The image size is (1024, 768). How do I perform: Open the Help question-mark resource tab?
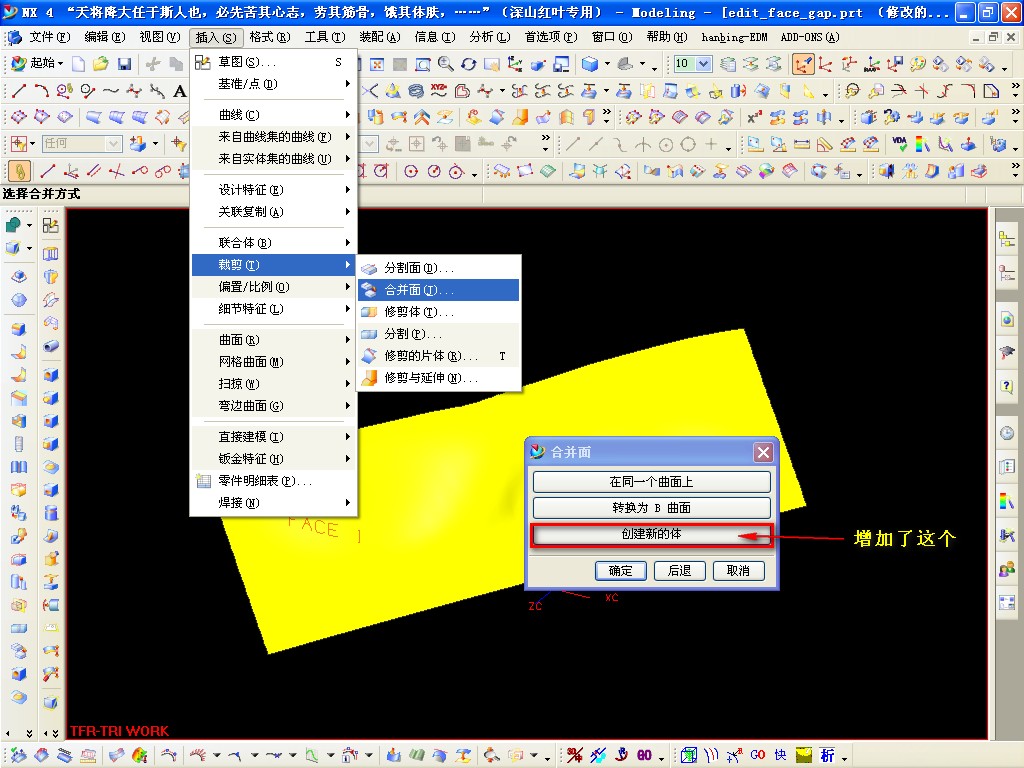coord(1006,385)
